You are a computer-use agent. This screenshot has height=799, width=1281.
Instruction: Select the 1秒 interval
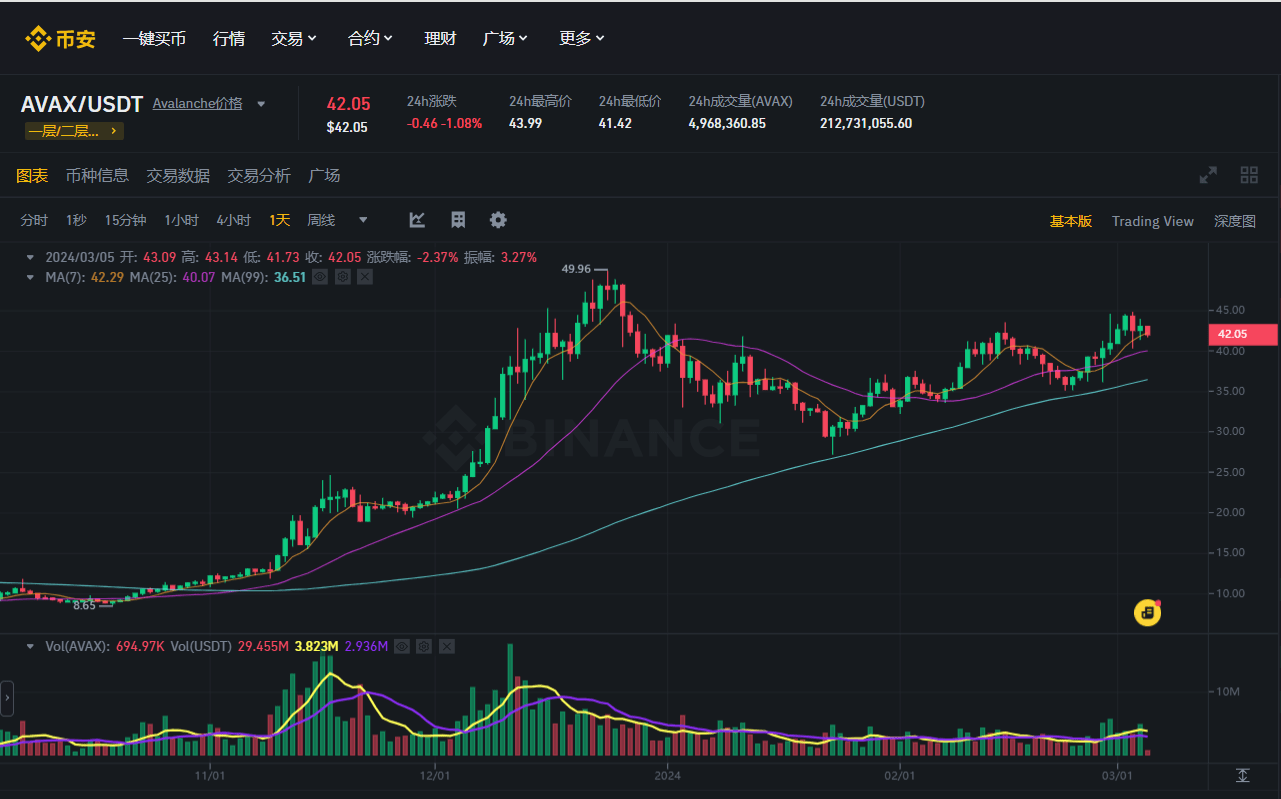pos(76,220)
